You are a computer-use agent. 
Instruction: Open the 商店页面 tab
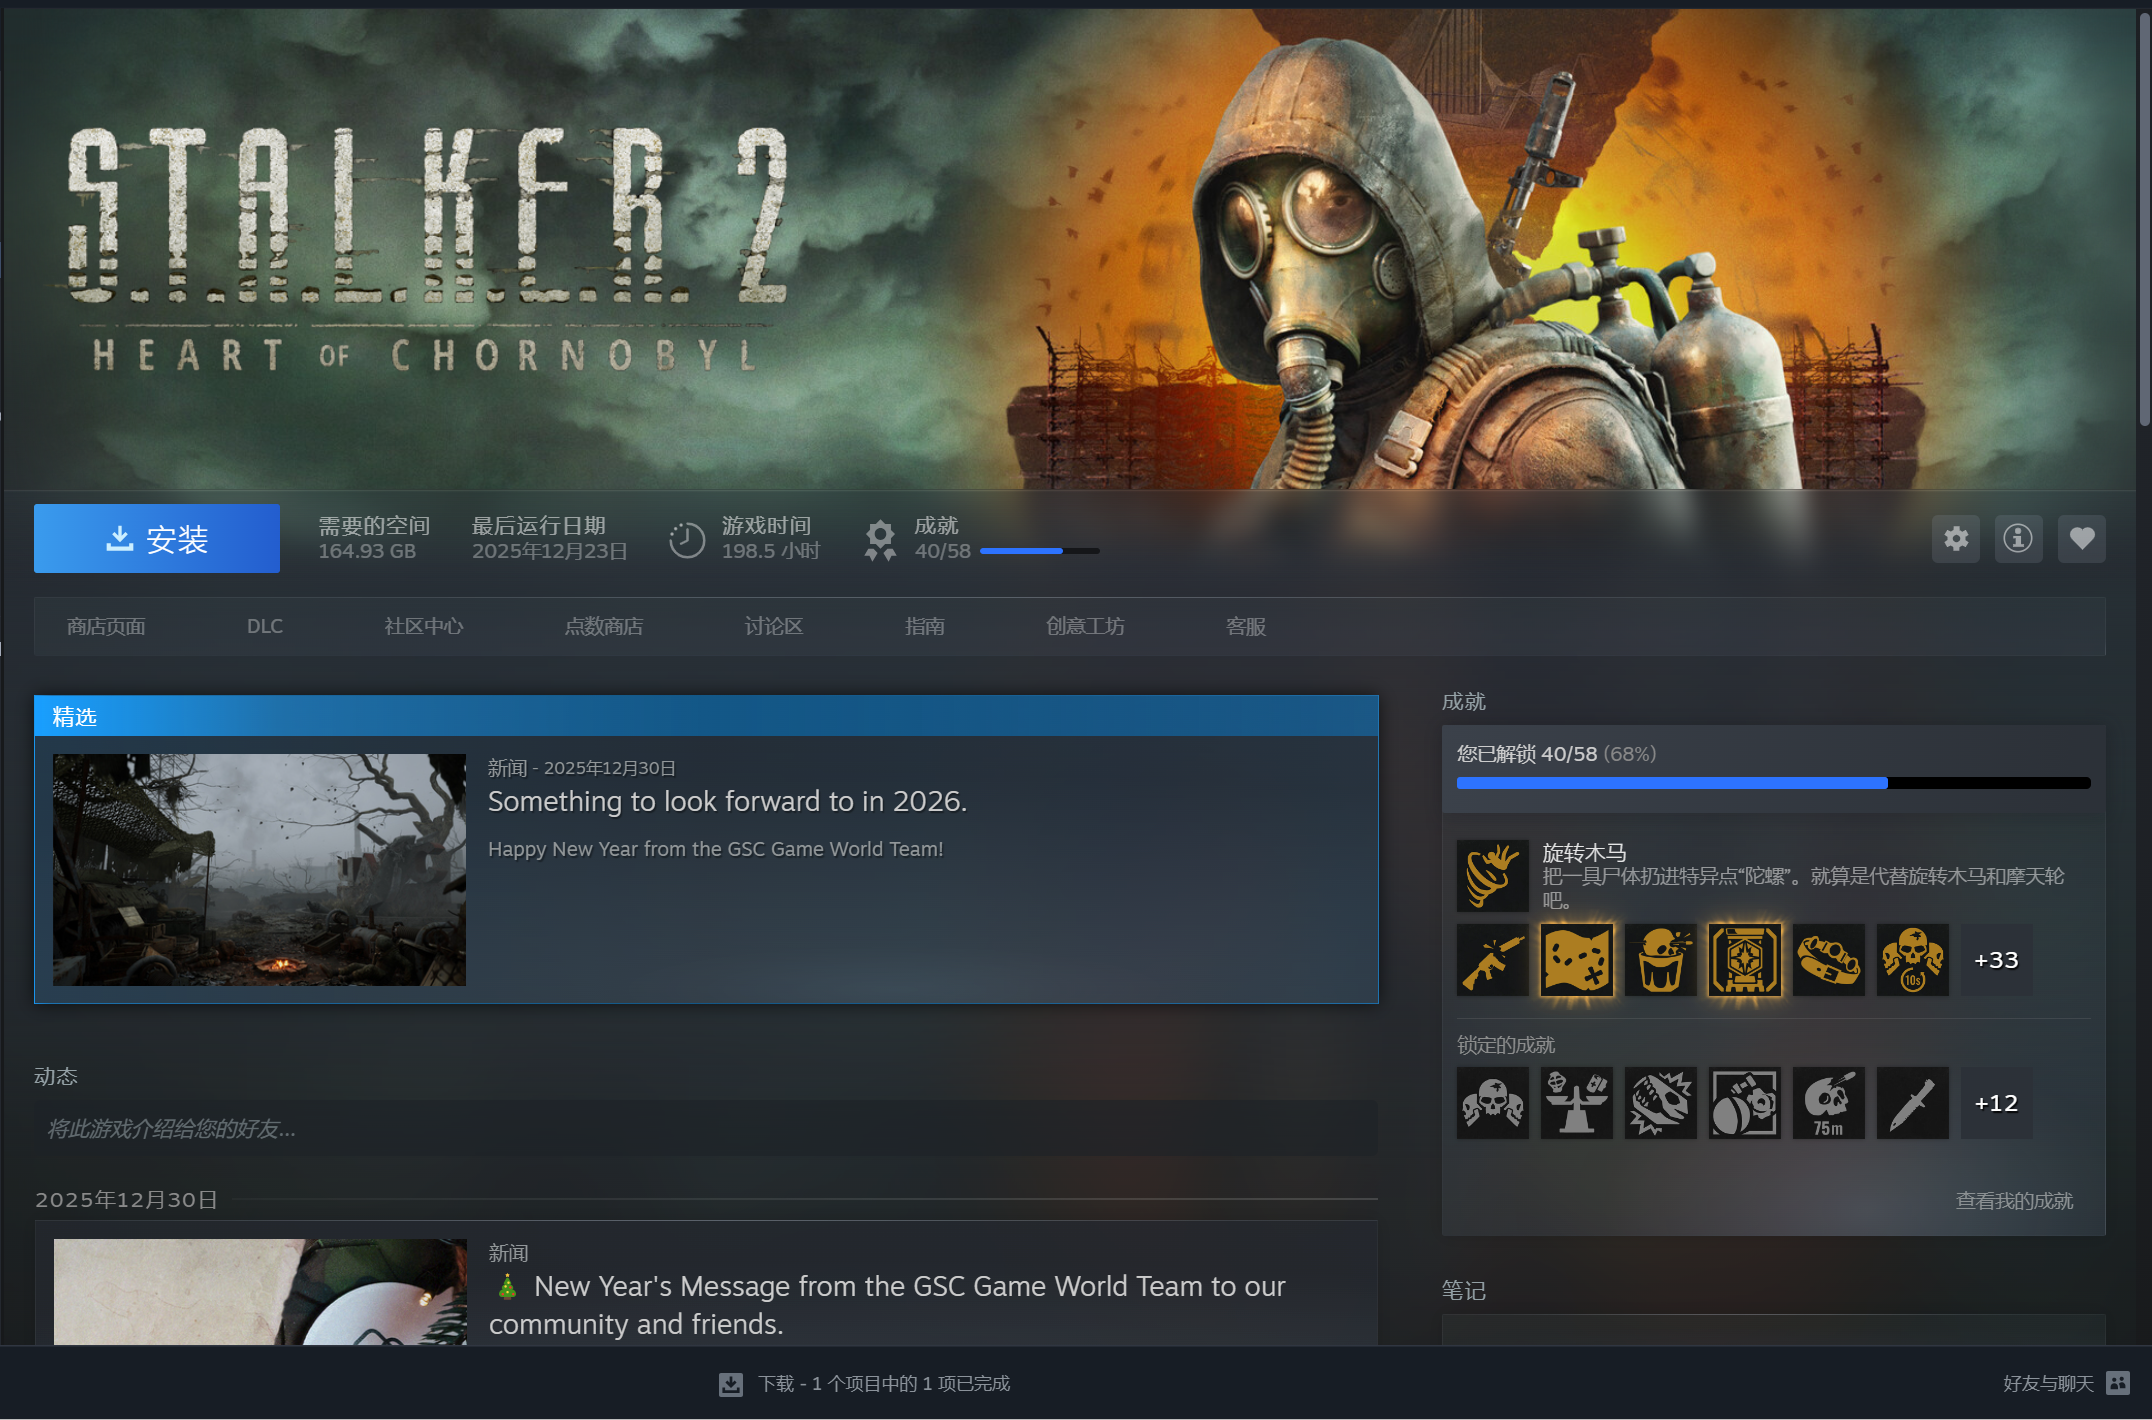tap(106, 627)
